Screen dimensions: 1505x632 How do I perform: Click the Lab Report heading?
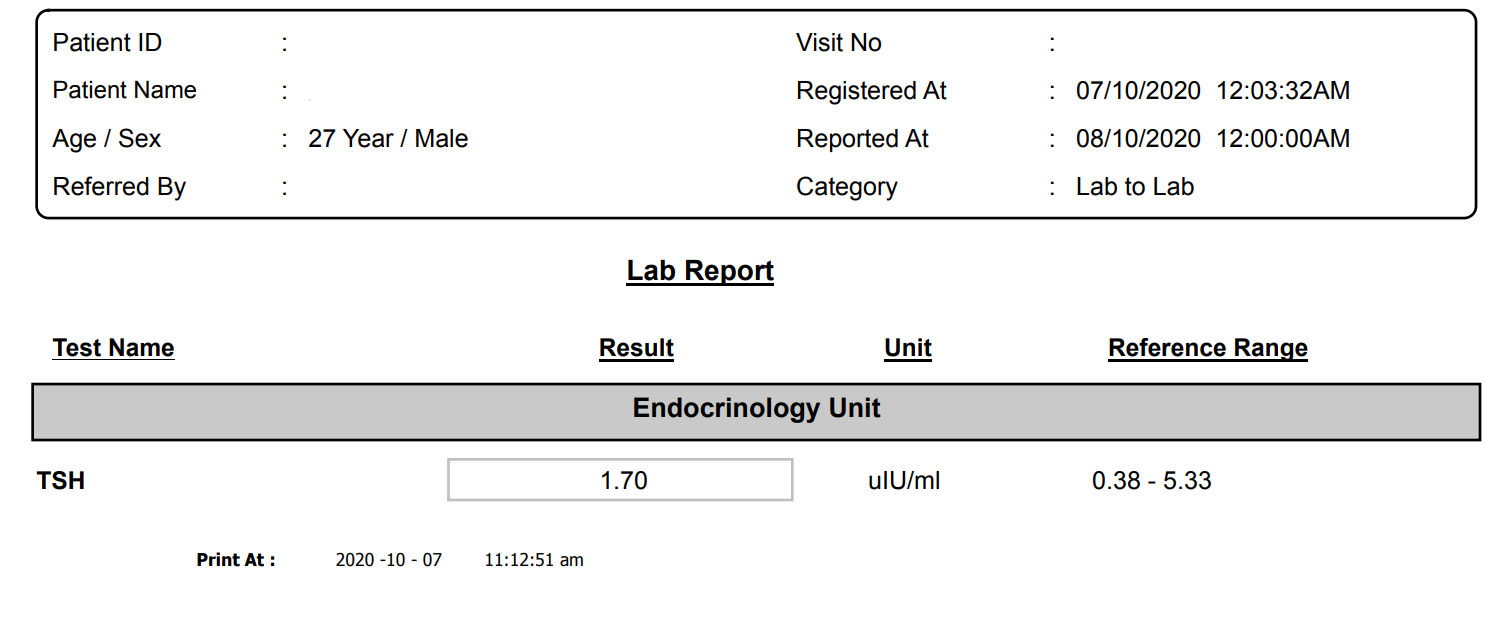coord(700,271)
